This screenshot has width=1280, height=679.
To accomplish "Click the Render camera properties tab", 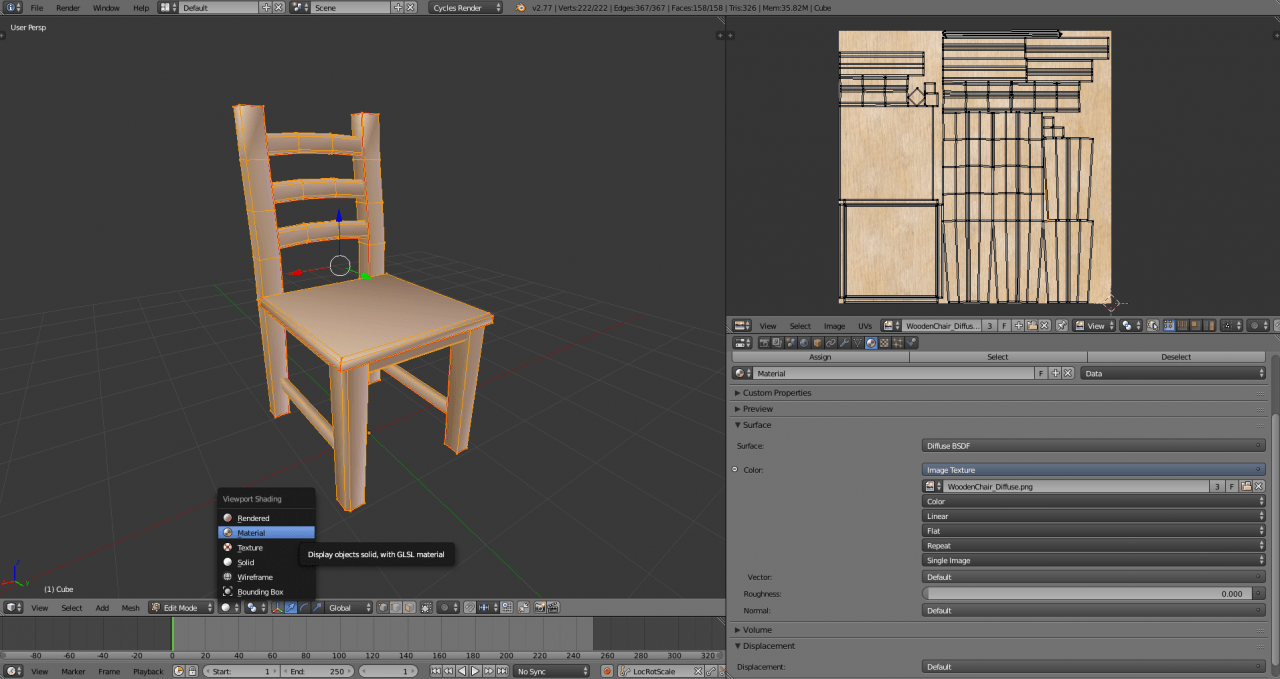I will pos(765,343).
